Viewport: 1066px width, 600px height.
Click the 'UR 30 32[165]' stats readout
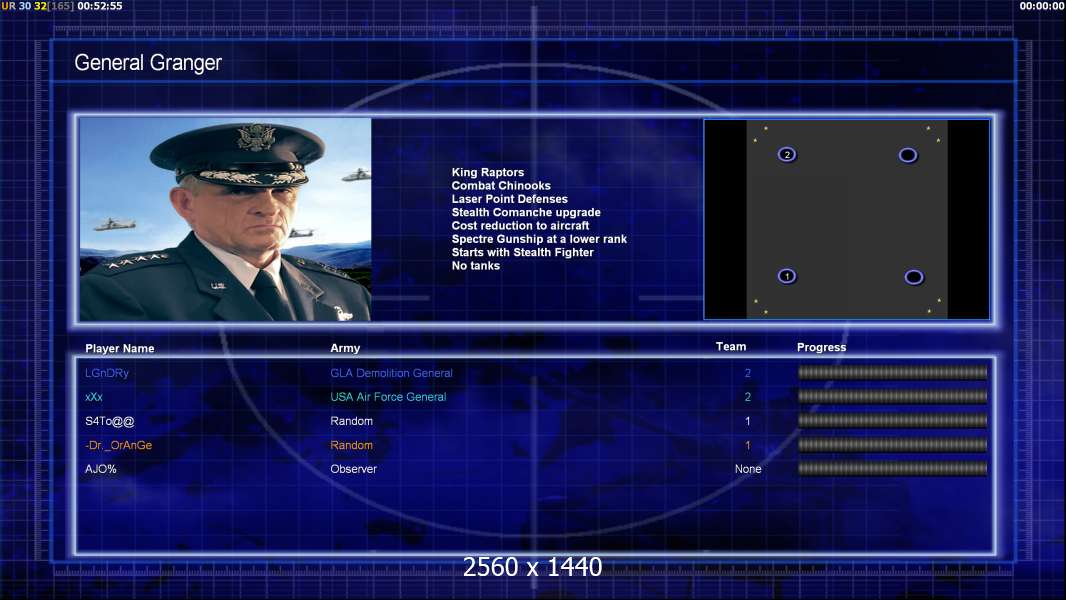click(37, 6)
